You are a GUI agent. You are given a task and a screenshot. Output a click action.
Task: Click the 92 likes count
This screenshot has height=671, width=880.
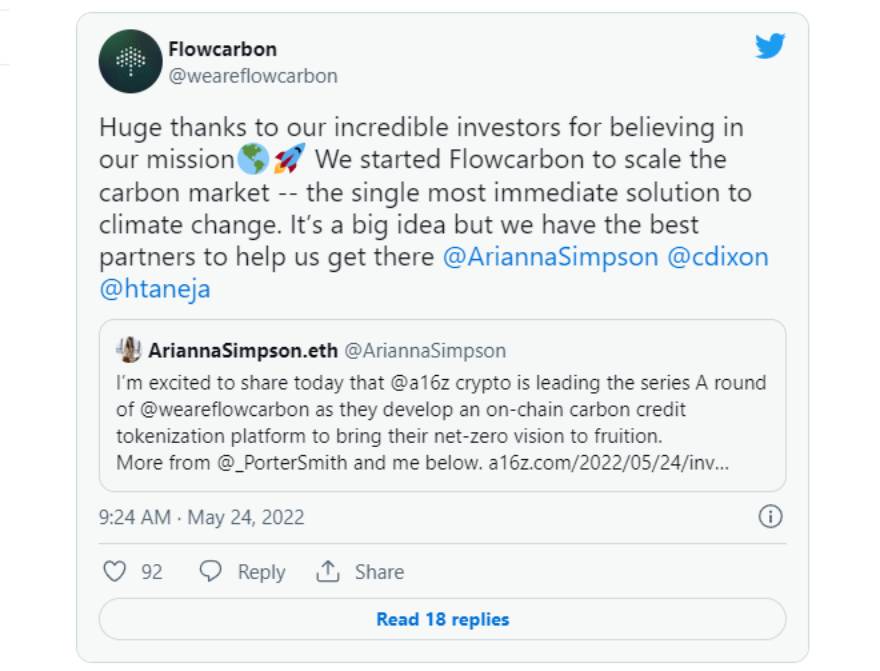click(x=152, y=572)
